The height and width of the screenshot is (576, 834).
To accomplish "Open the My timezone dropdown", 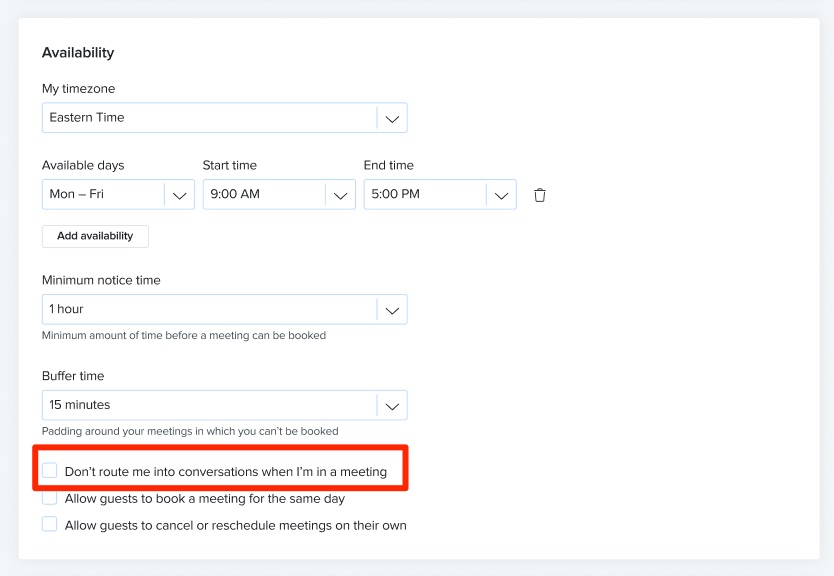I will tap(224, 118).
